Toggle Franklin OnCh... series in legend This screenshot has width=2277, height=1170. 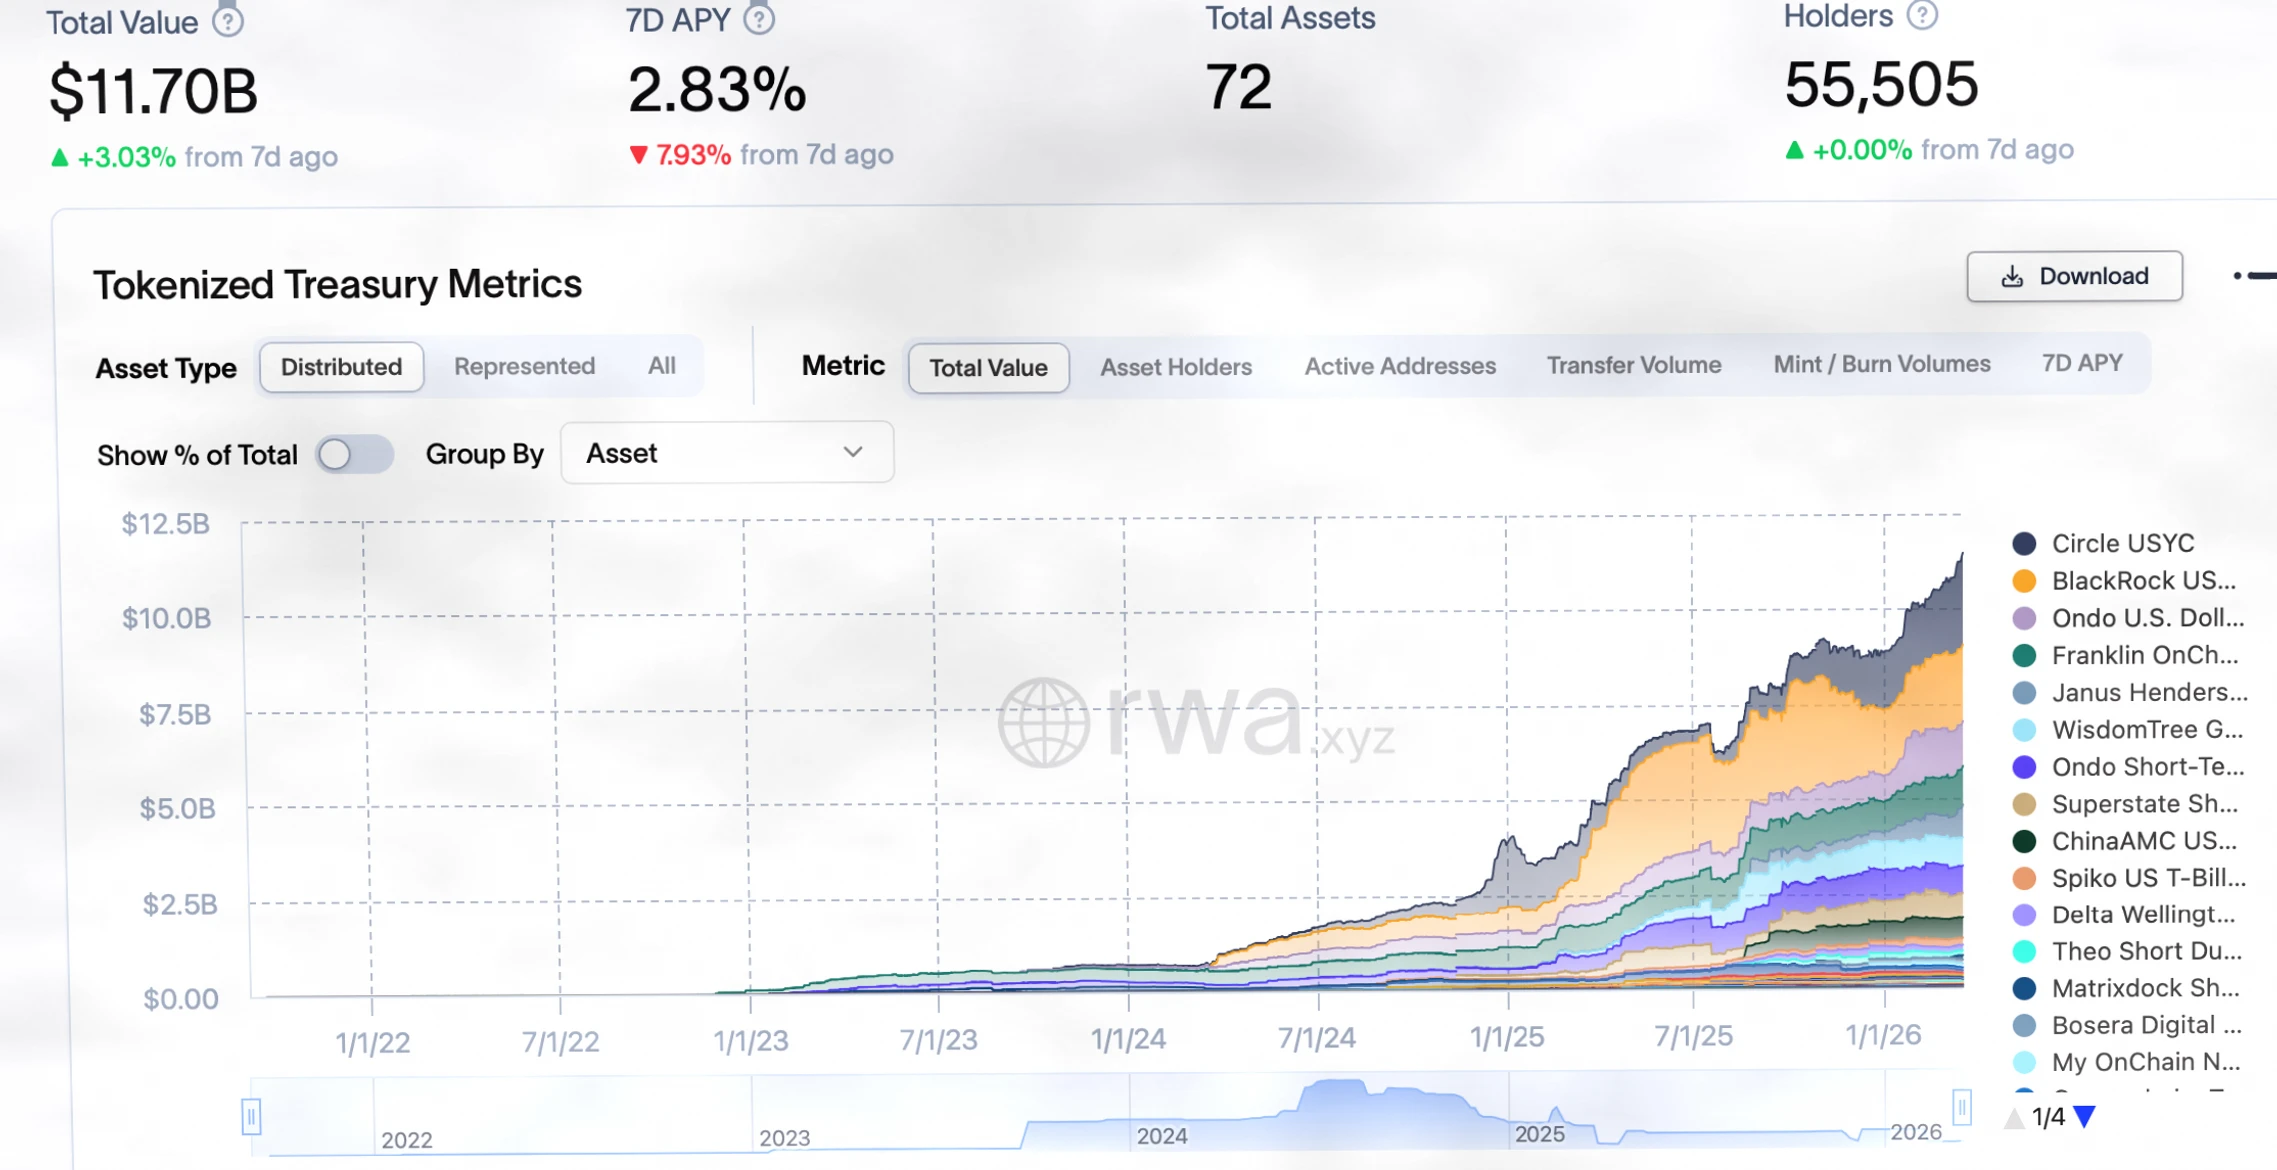pyautogui.click(x=2125, y=655)
